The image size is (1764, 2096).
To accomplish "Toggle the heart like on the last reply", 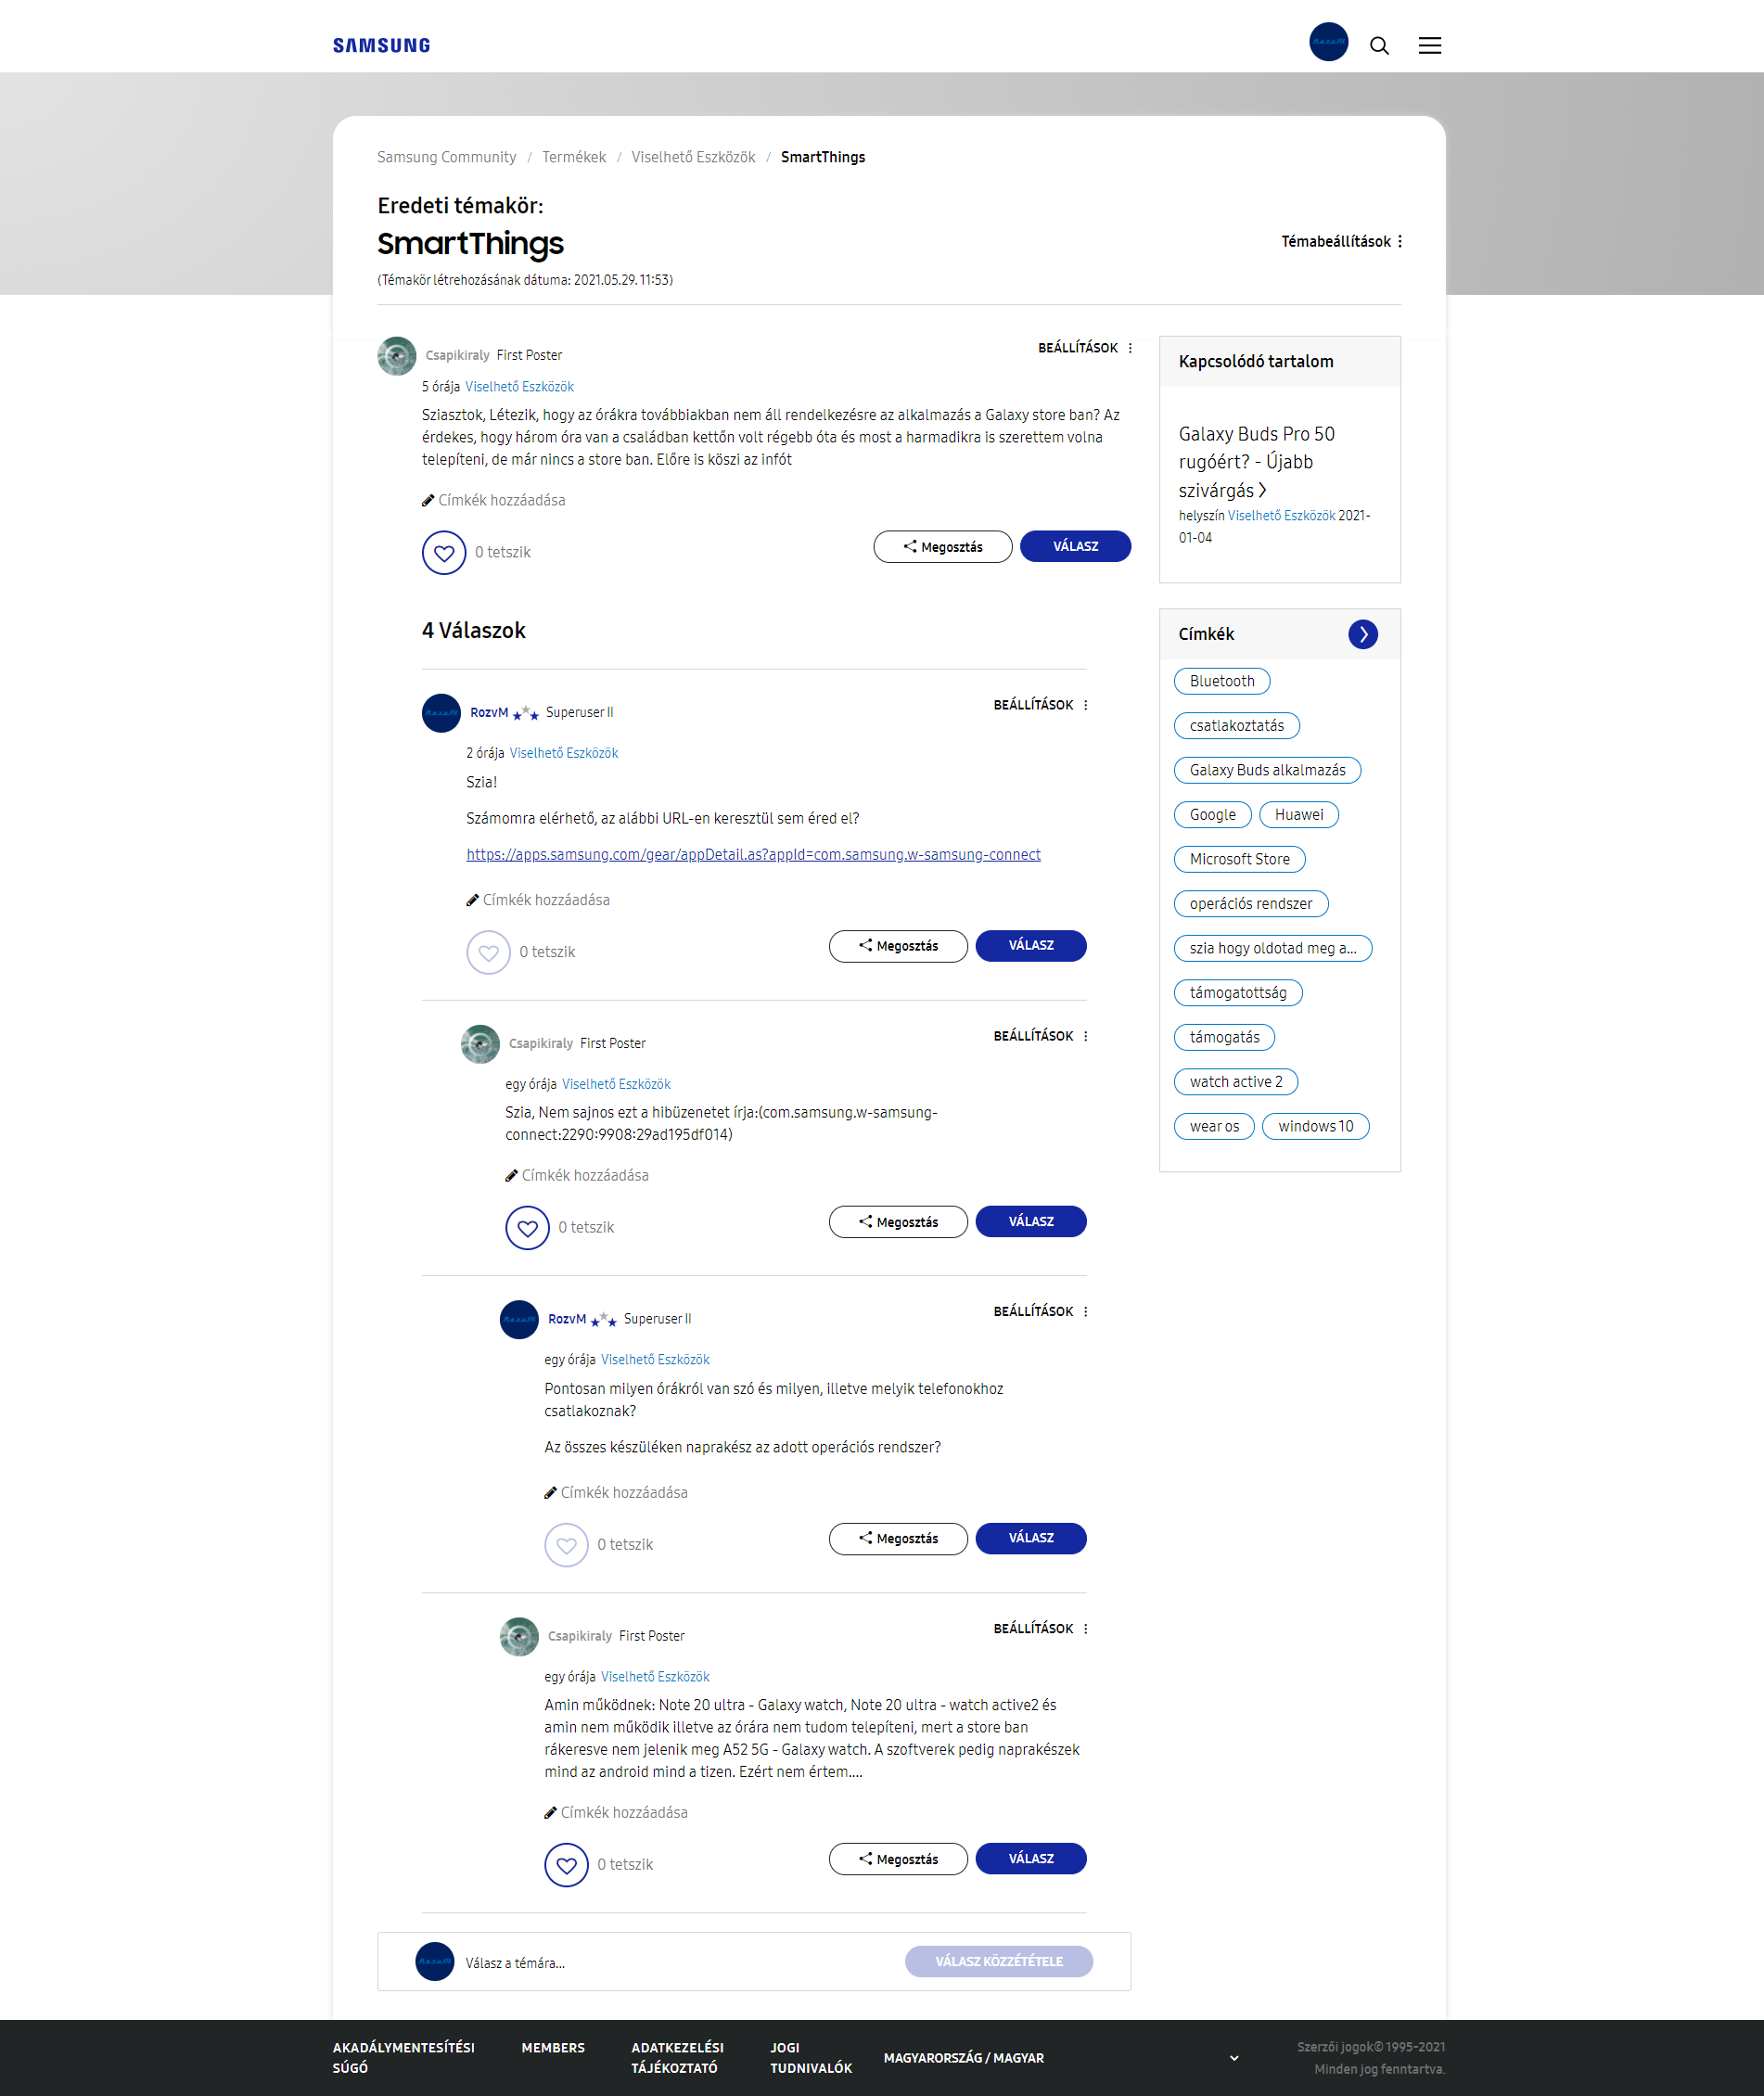I will 566,1864.
